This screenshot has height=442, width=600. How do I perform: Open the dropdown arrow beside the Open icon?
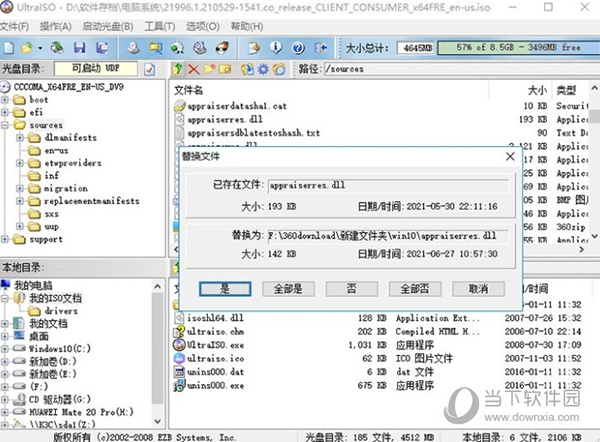(x=40, y=48)
